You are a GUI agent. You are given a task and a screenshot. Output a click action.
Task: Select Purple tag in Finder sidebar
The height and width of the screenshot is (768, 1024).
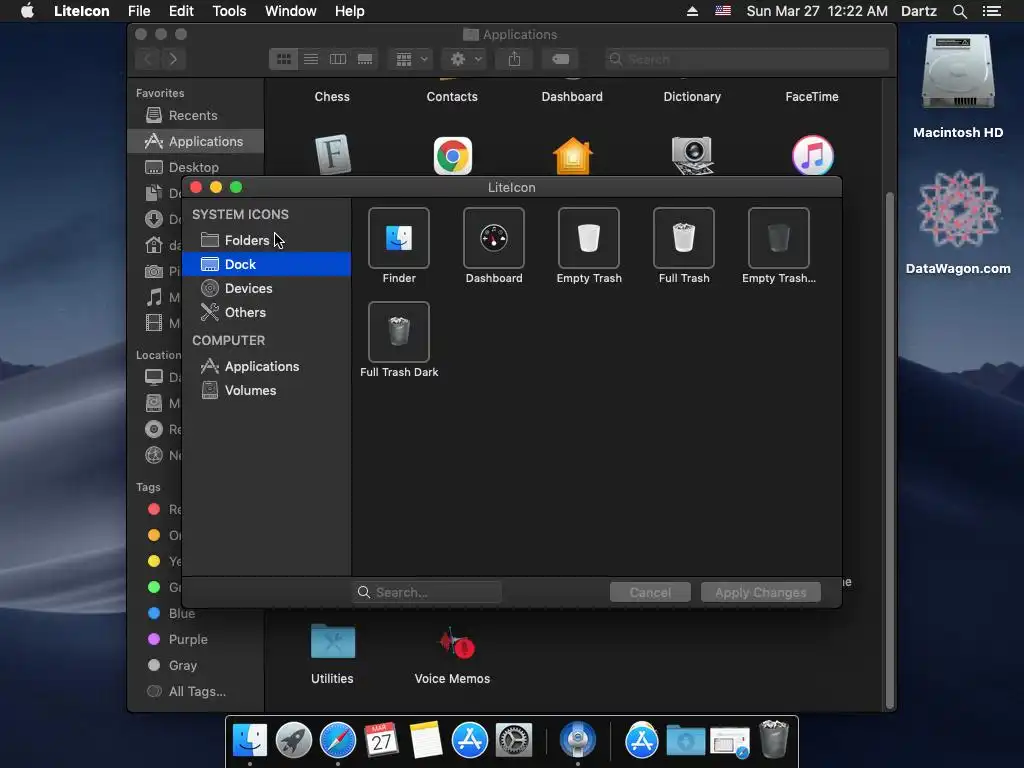[x=195, y=639]
